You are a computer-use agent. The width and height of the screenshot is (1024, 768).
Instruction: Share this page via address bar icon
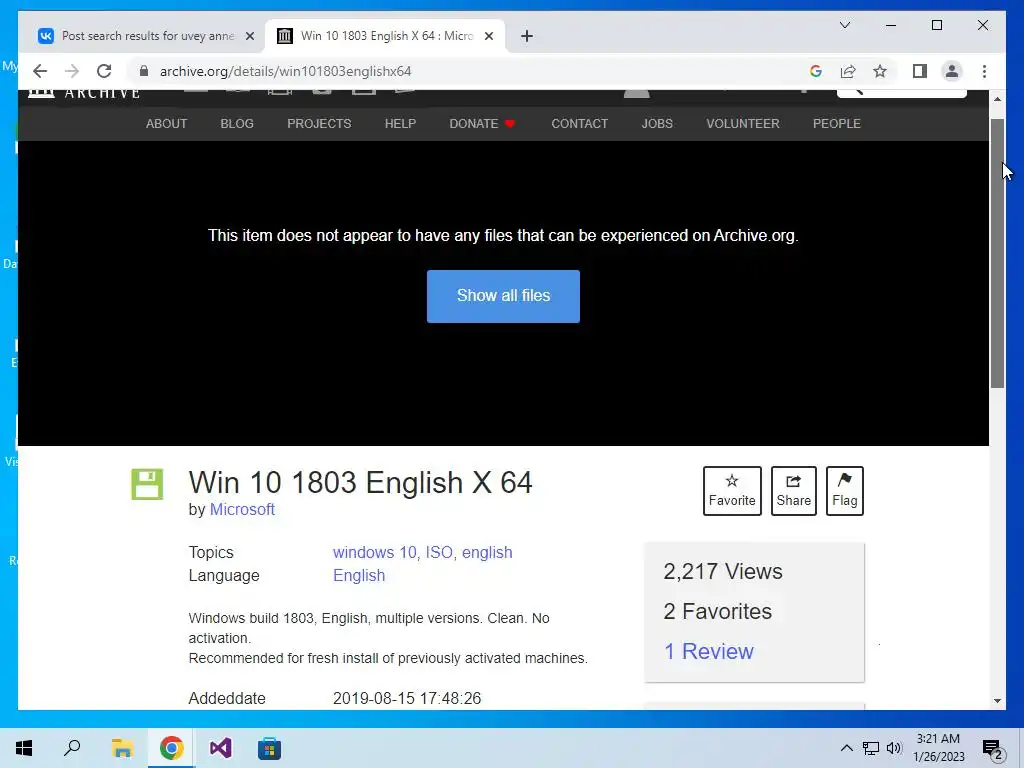click(848, 71)
